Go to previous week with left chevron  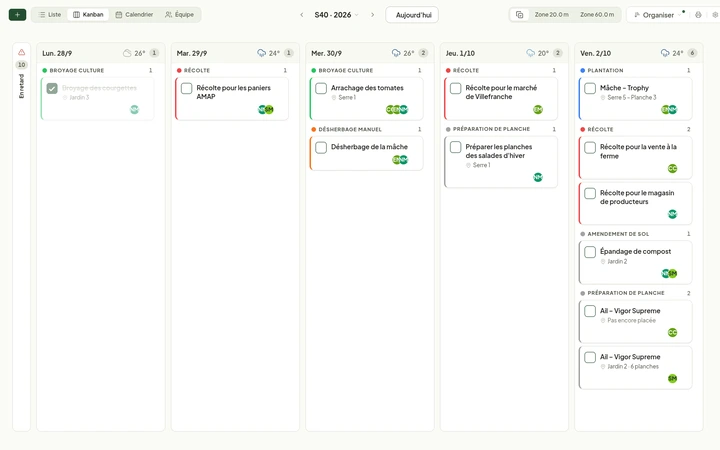[x=302, y=15]
